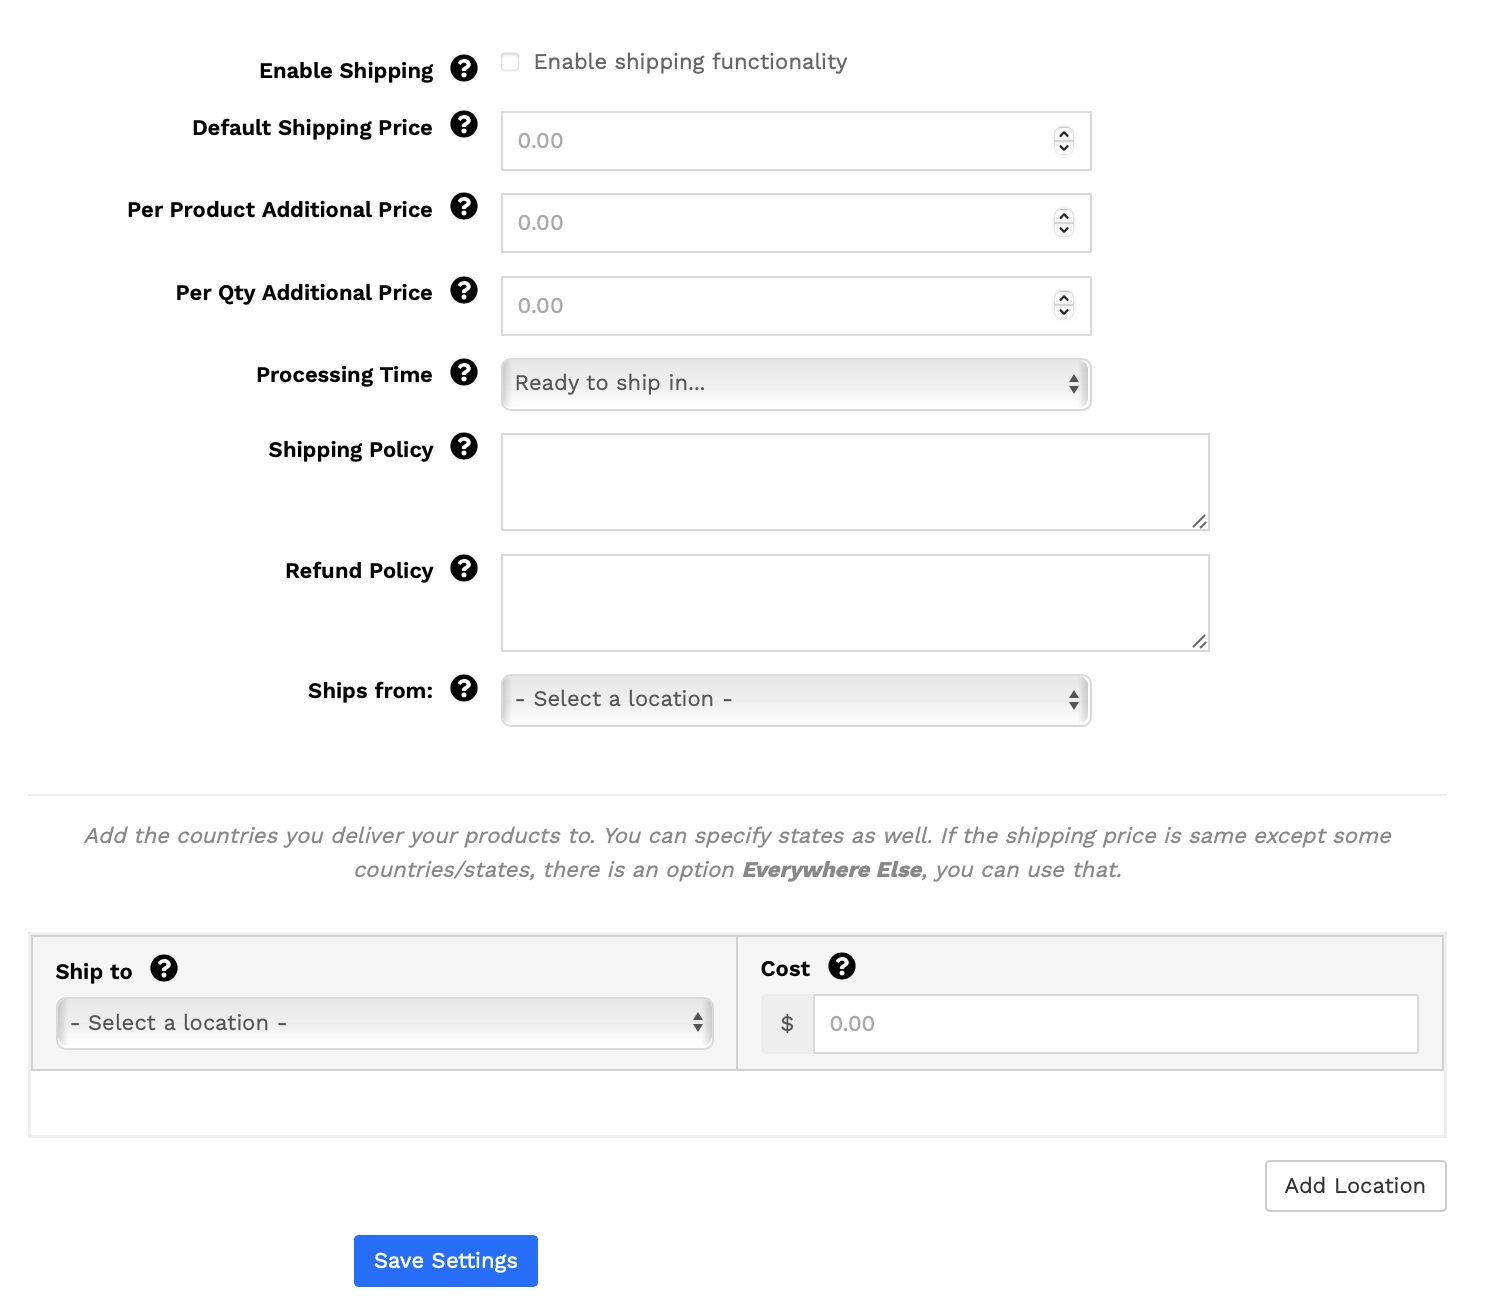
Task: Click Refund Policy help icon
Action: [x=464, y=568]
